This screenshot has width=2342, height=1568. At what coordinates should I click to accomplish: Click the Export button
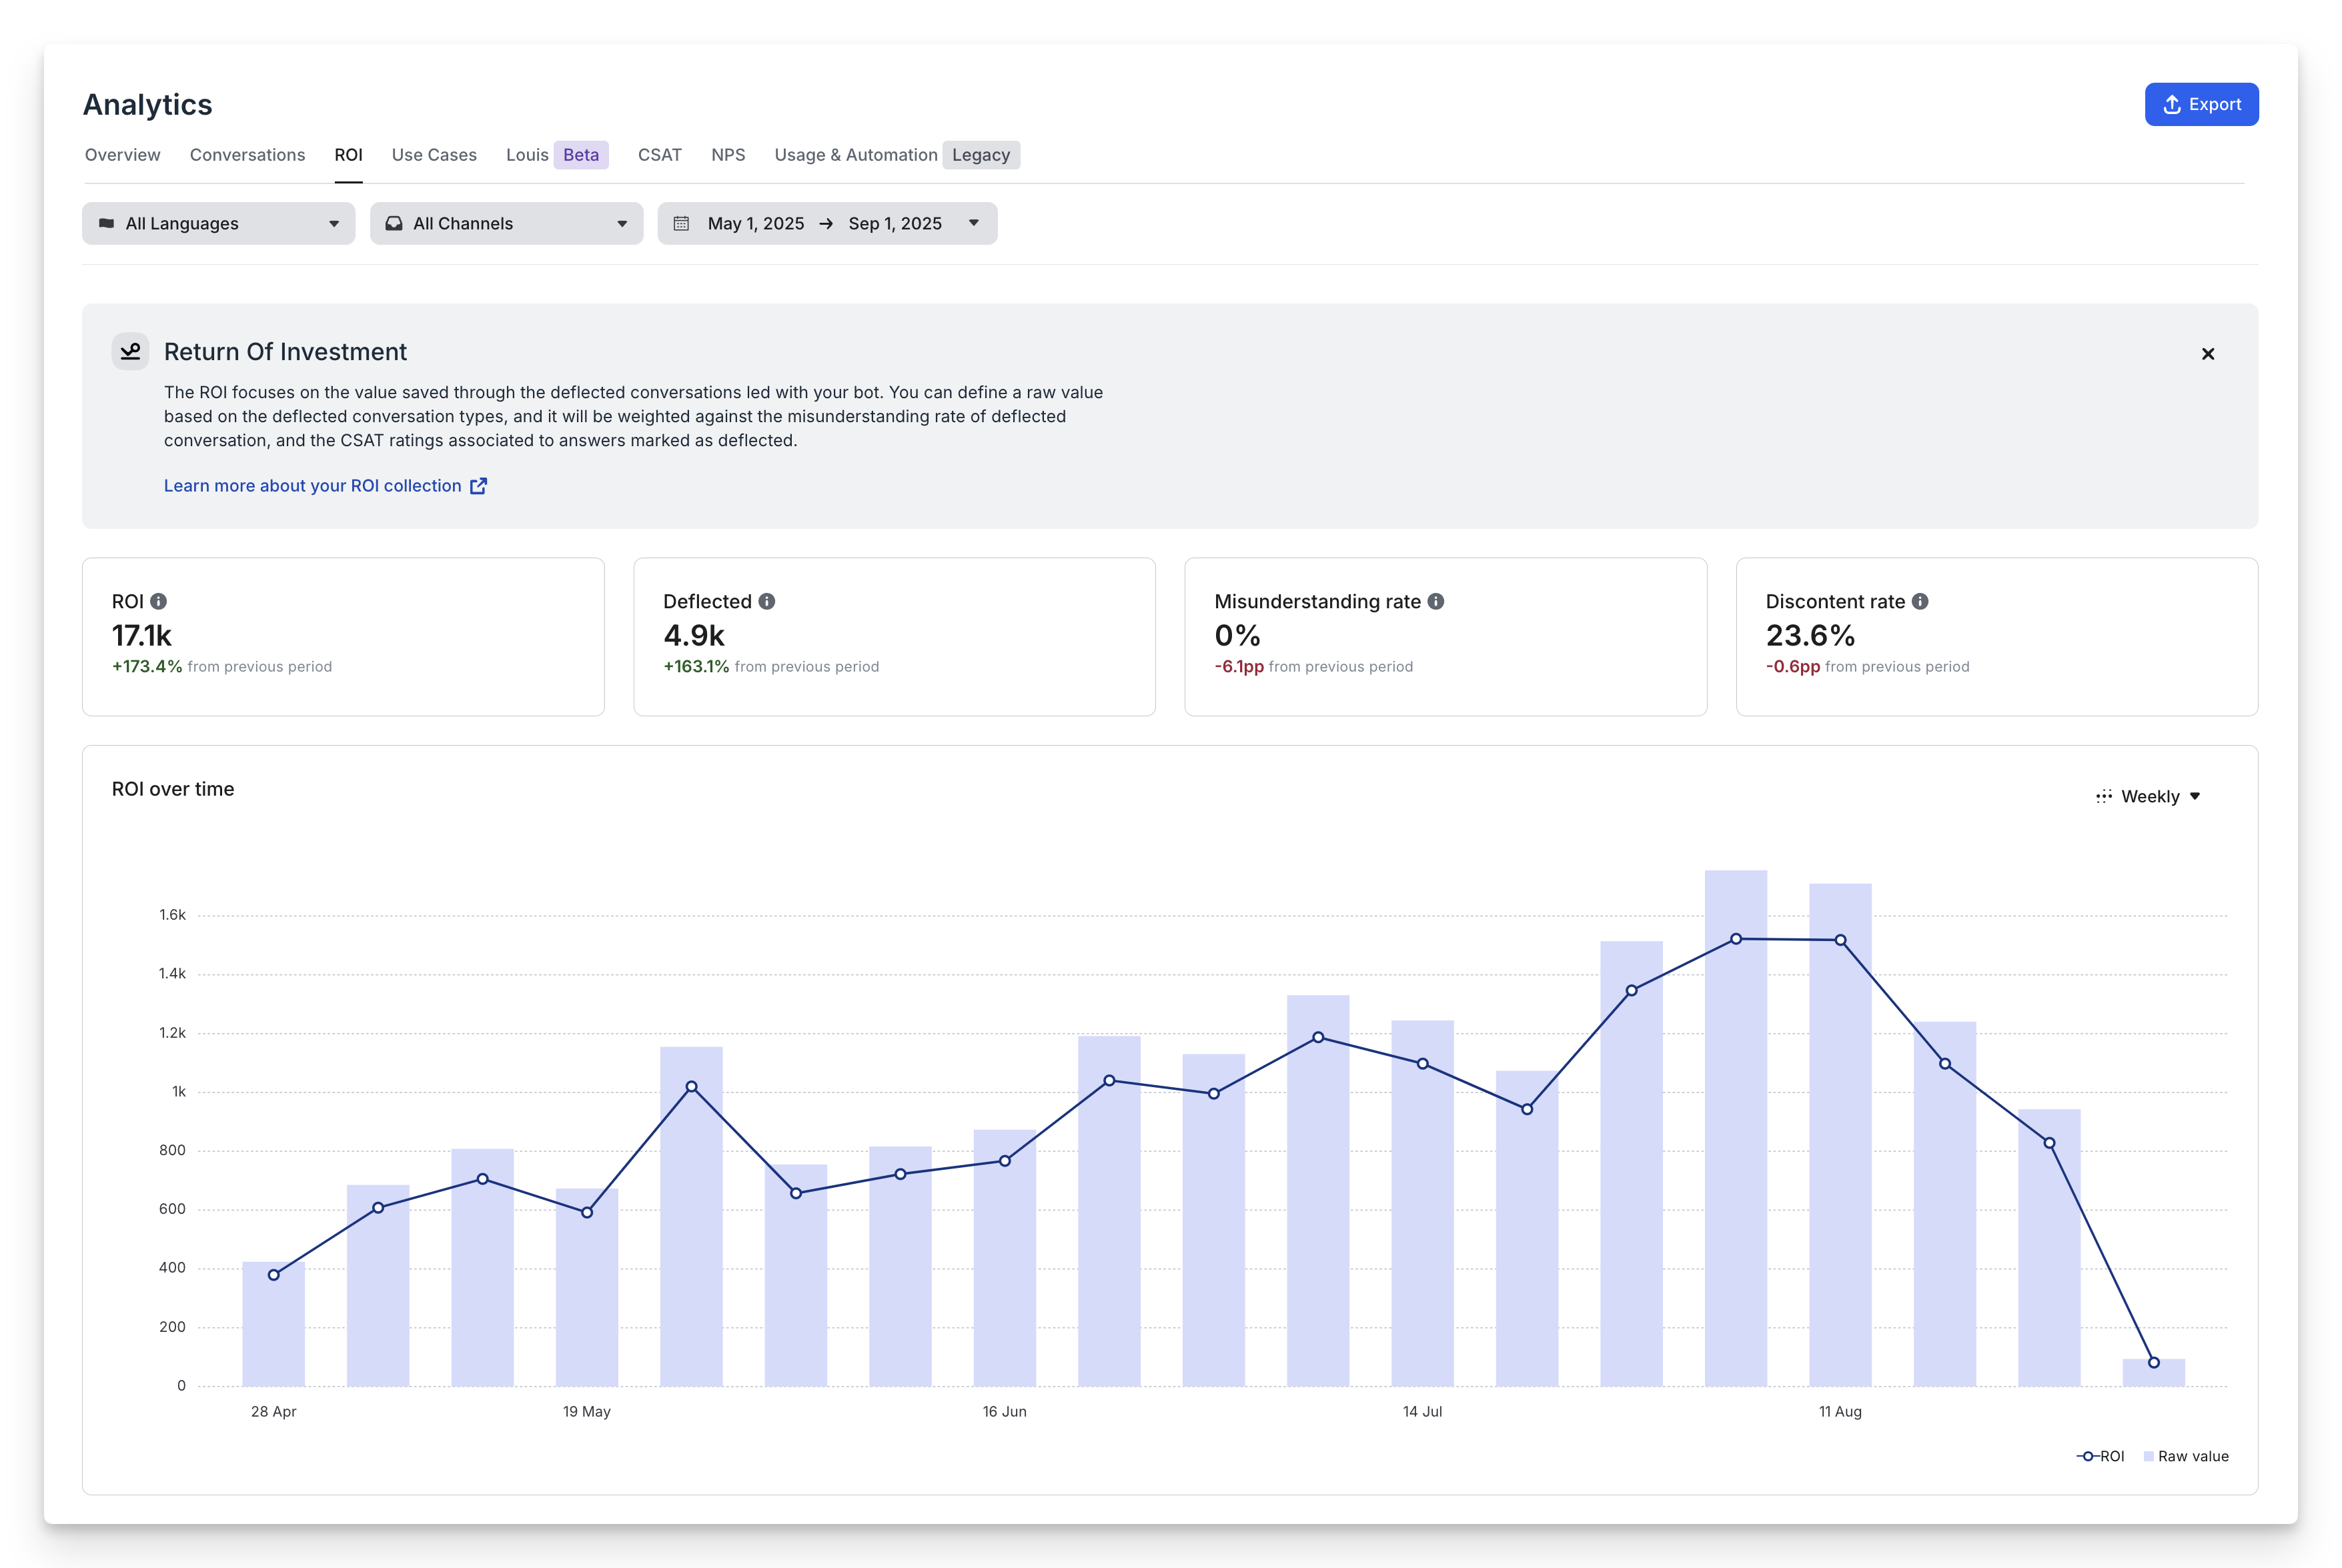2201,104
